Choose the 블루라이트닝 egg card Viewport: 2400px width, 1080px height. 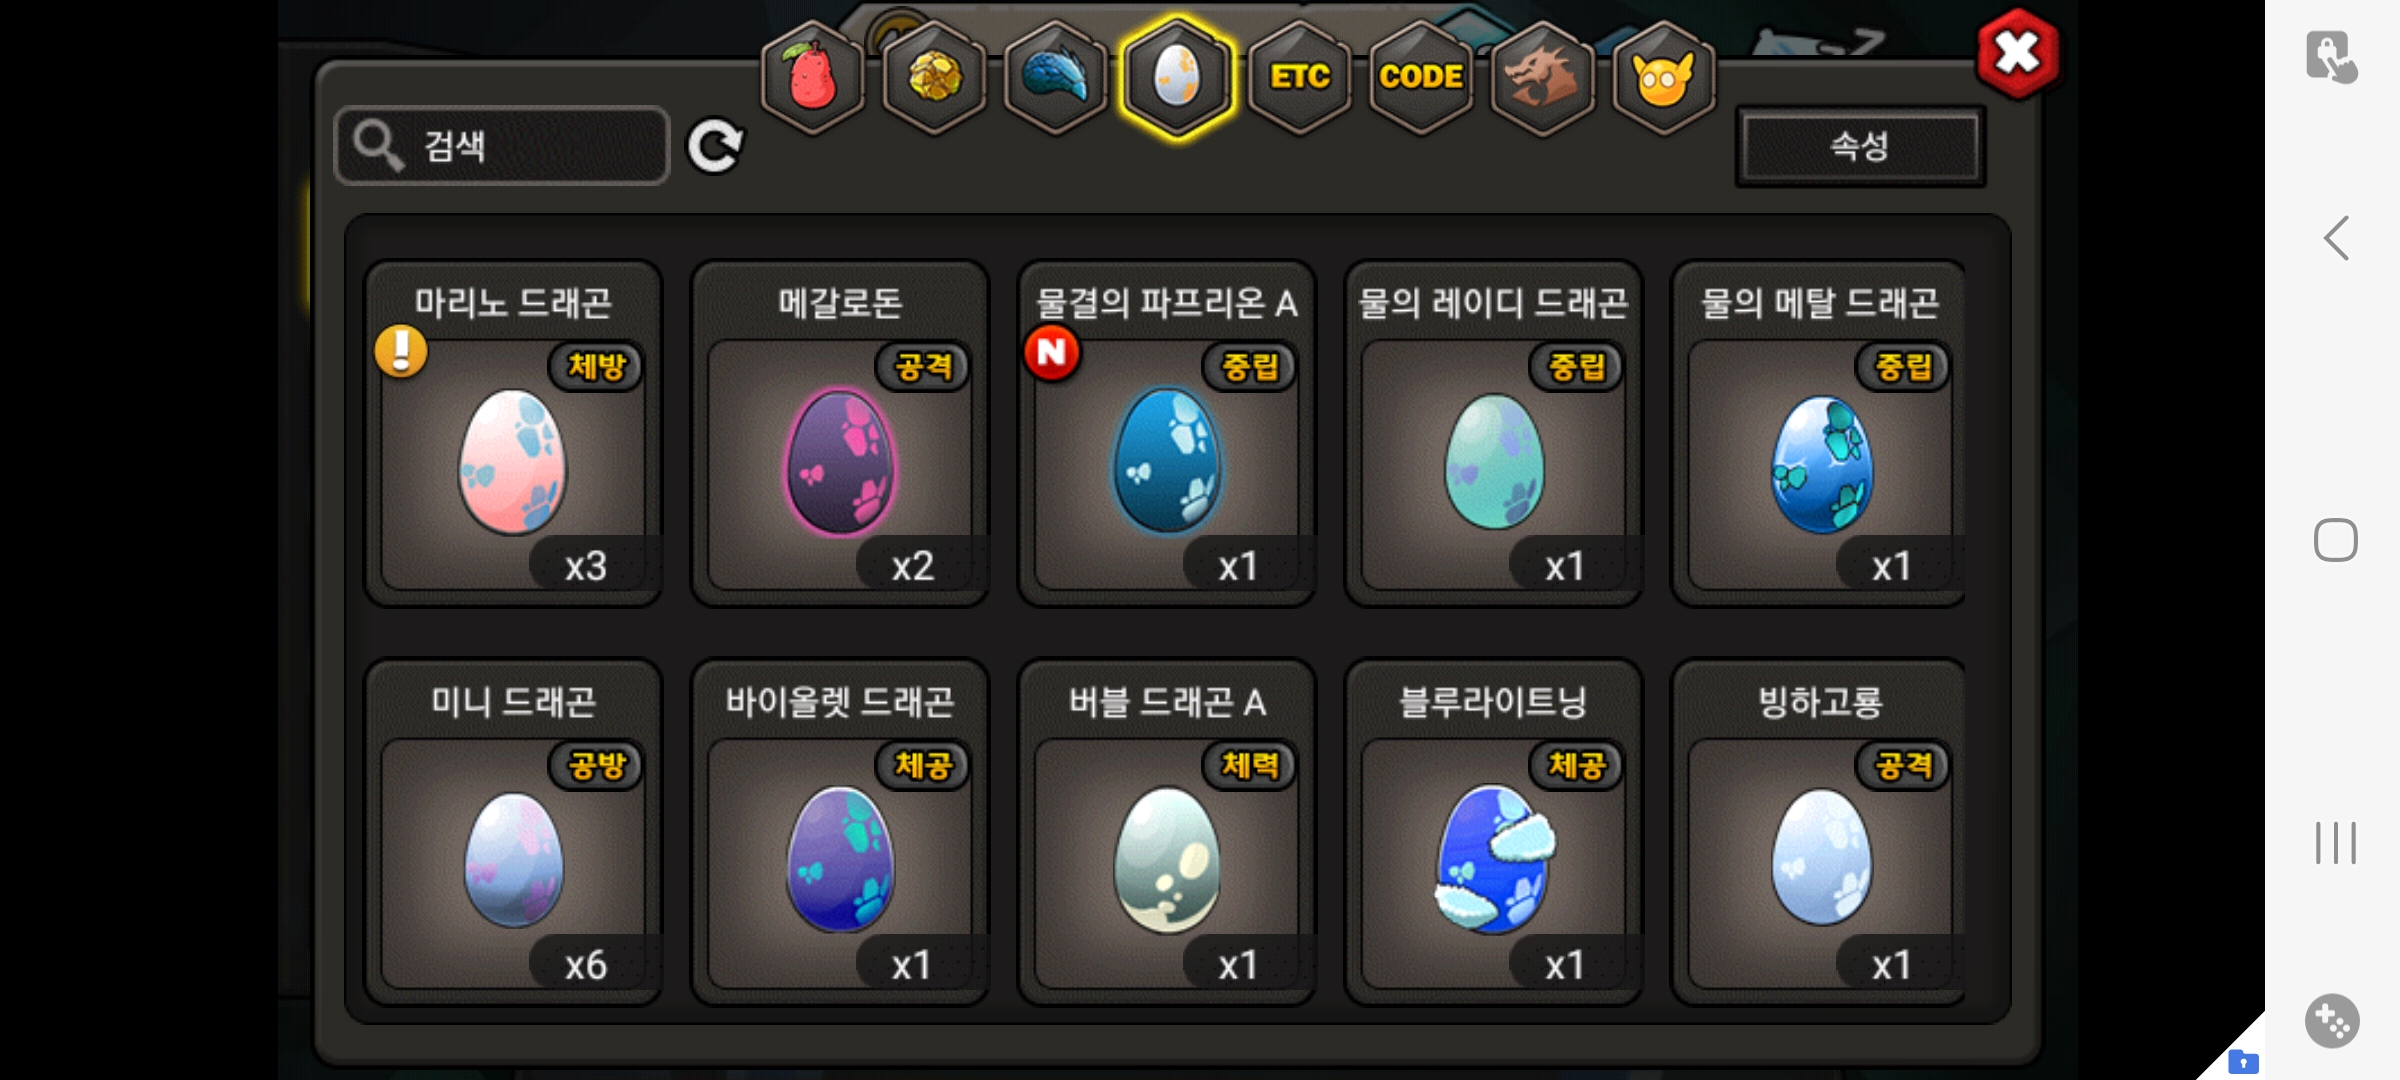coord(1493,832)
